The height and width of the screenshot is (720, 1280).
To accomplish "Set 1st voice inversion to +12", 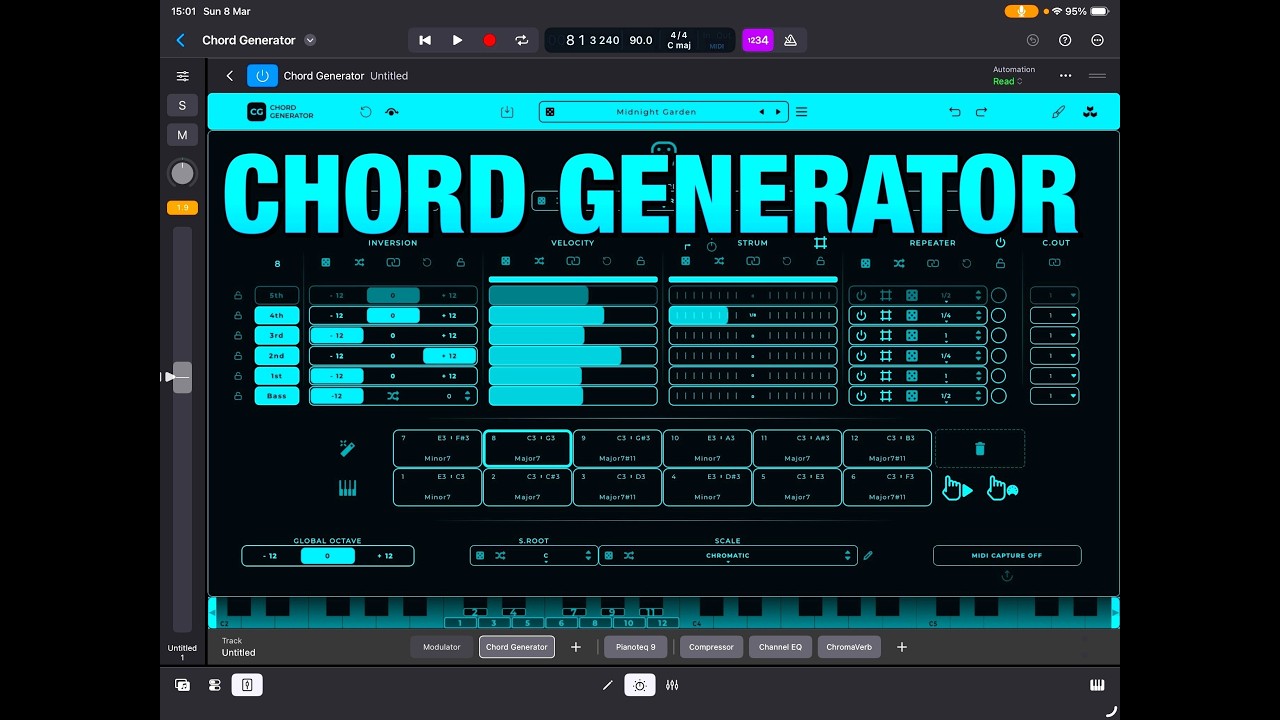I will tap(449, 376).
